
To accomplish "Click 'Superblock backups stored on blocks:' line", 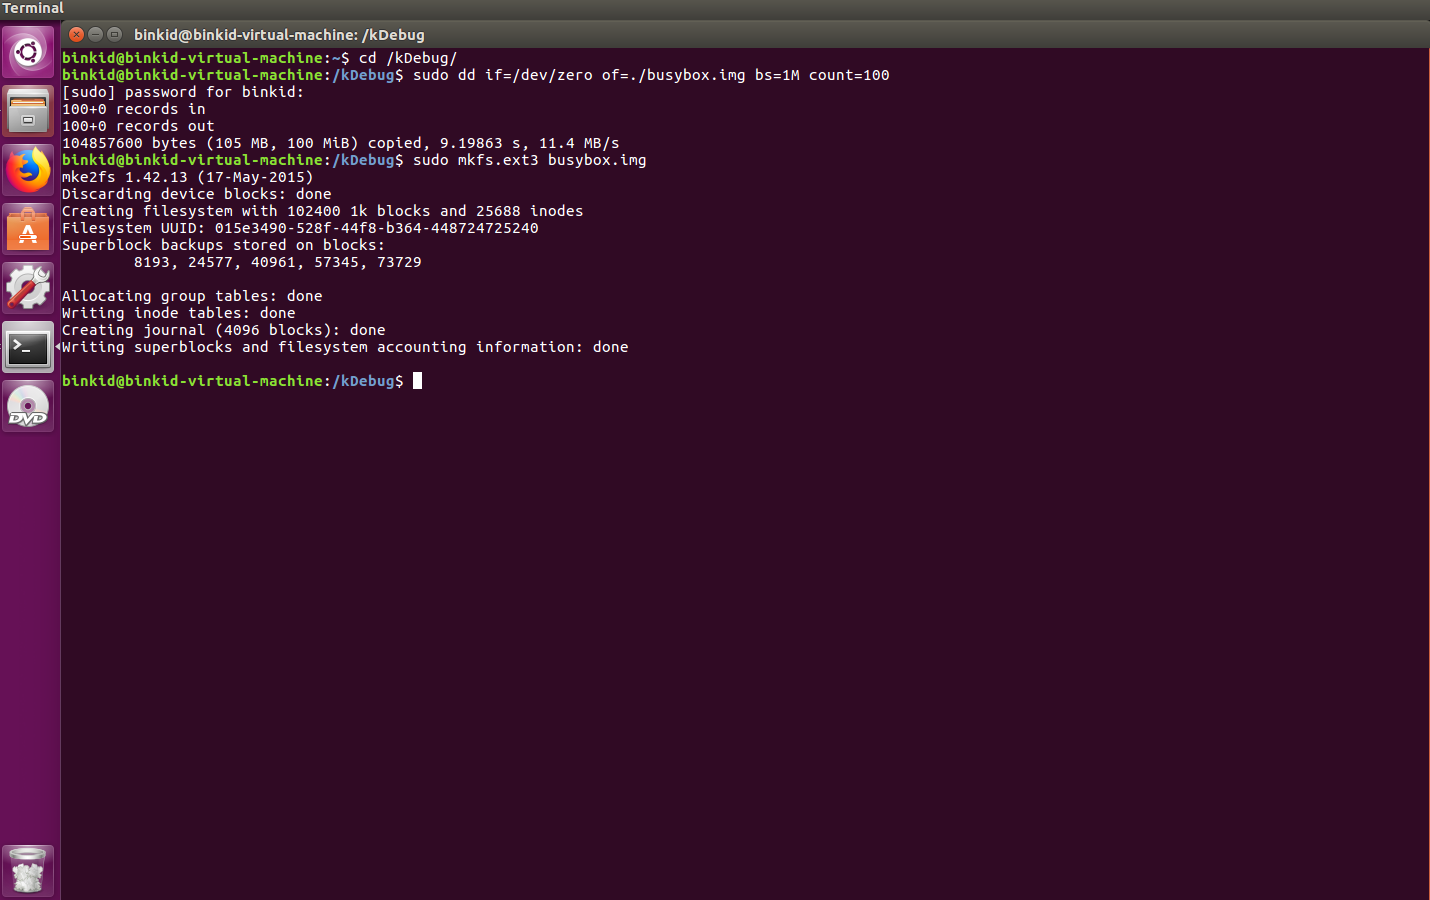I will coord(224,245).
